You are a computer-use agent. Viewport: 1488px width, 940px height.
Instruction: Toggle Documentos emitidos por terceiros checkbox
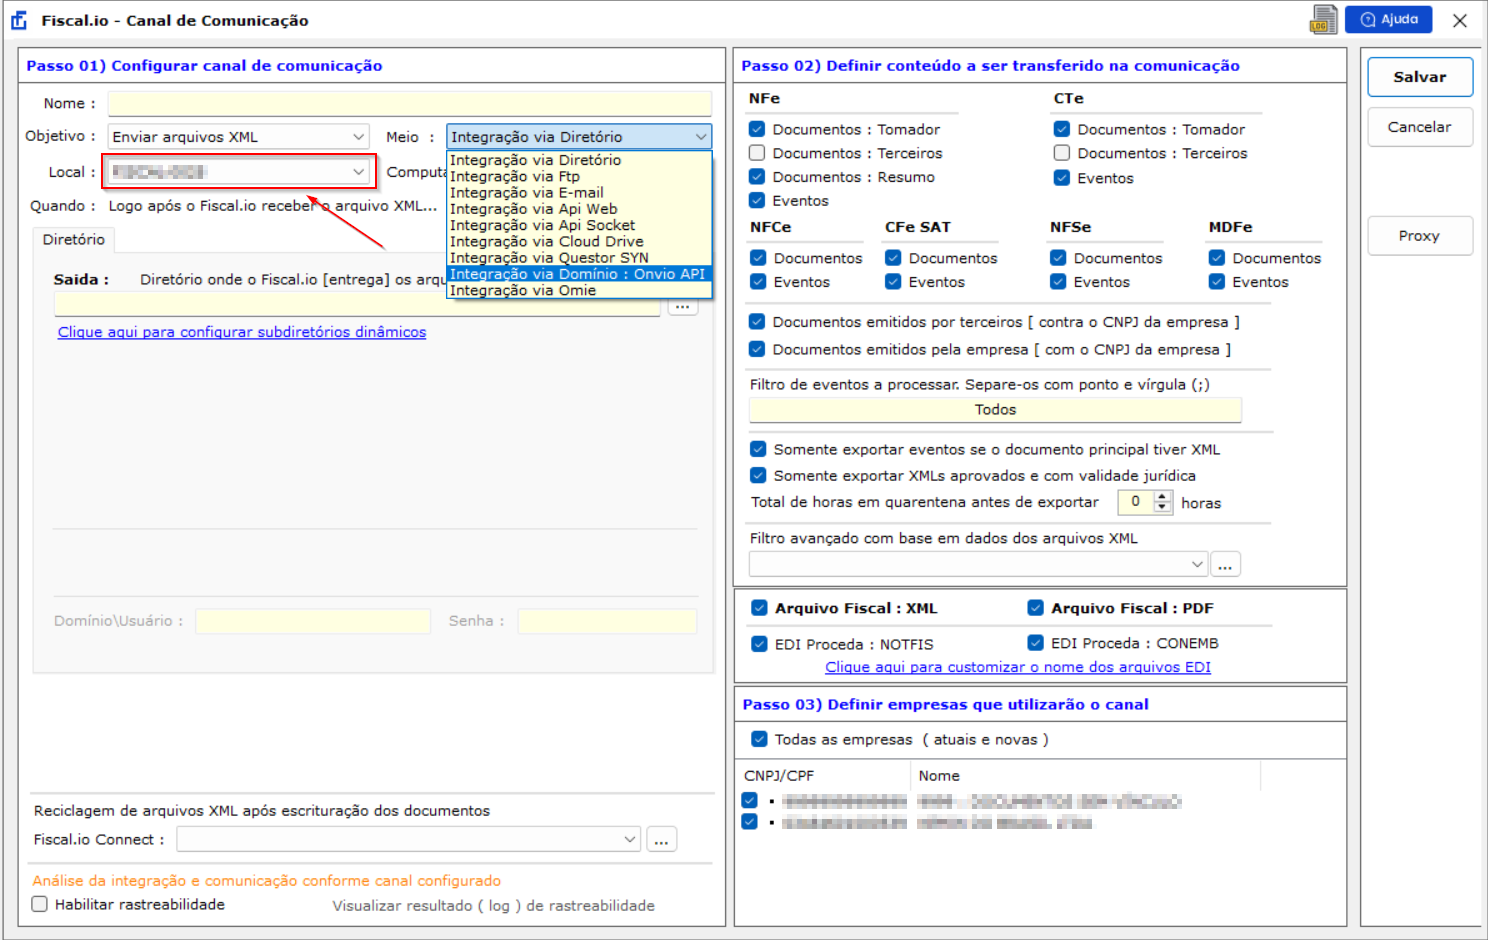[x=757, y=322]
